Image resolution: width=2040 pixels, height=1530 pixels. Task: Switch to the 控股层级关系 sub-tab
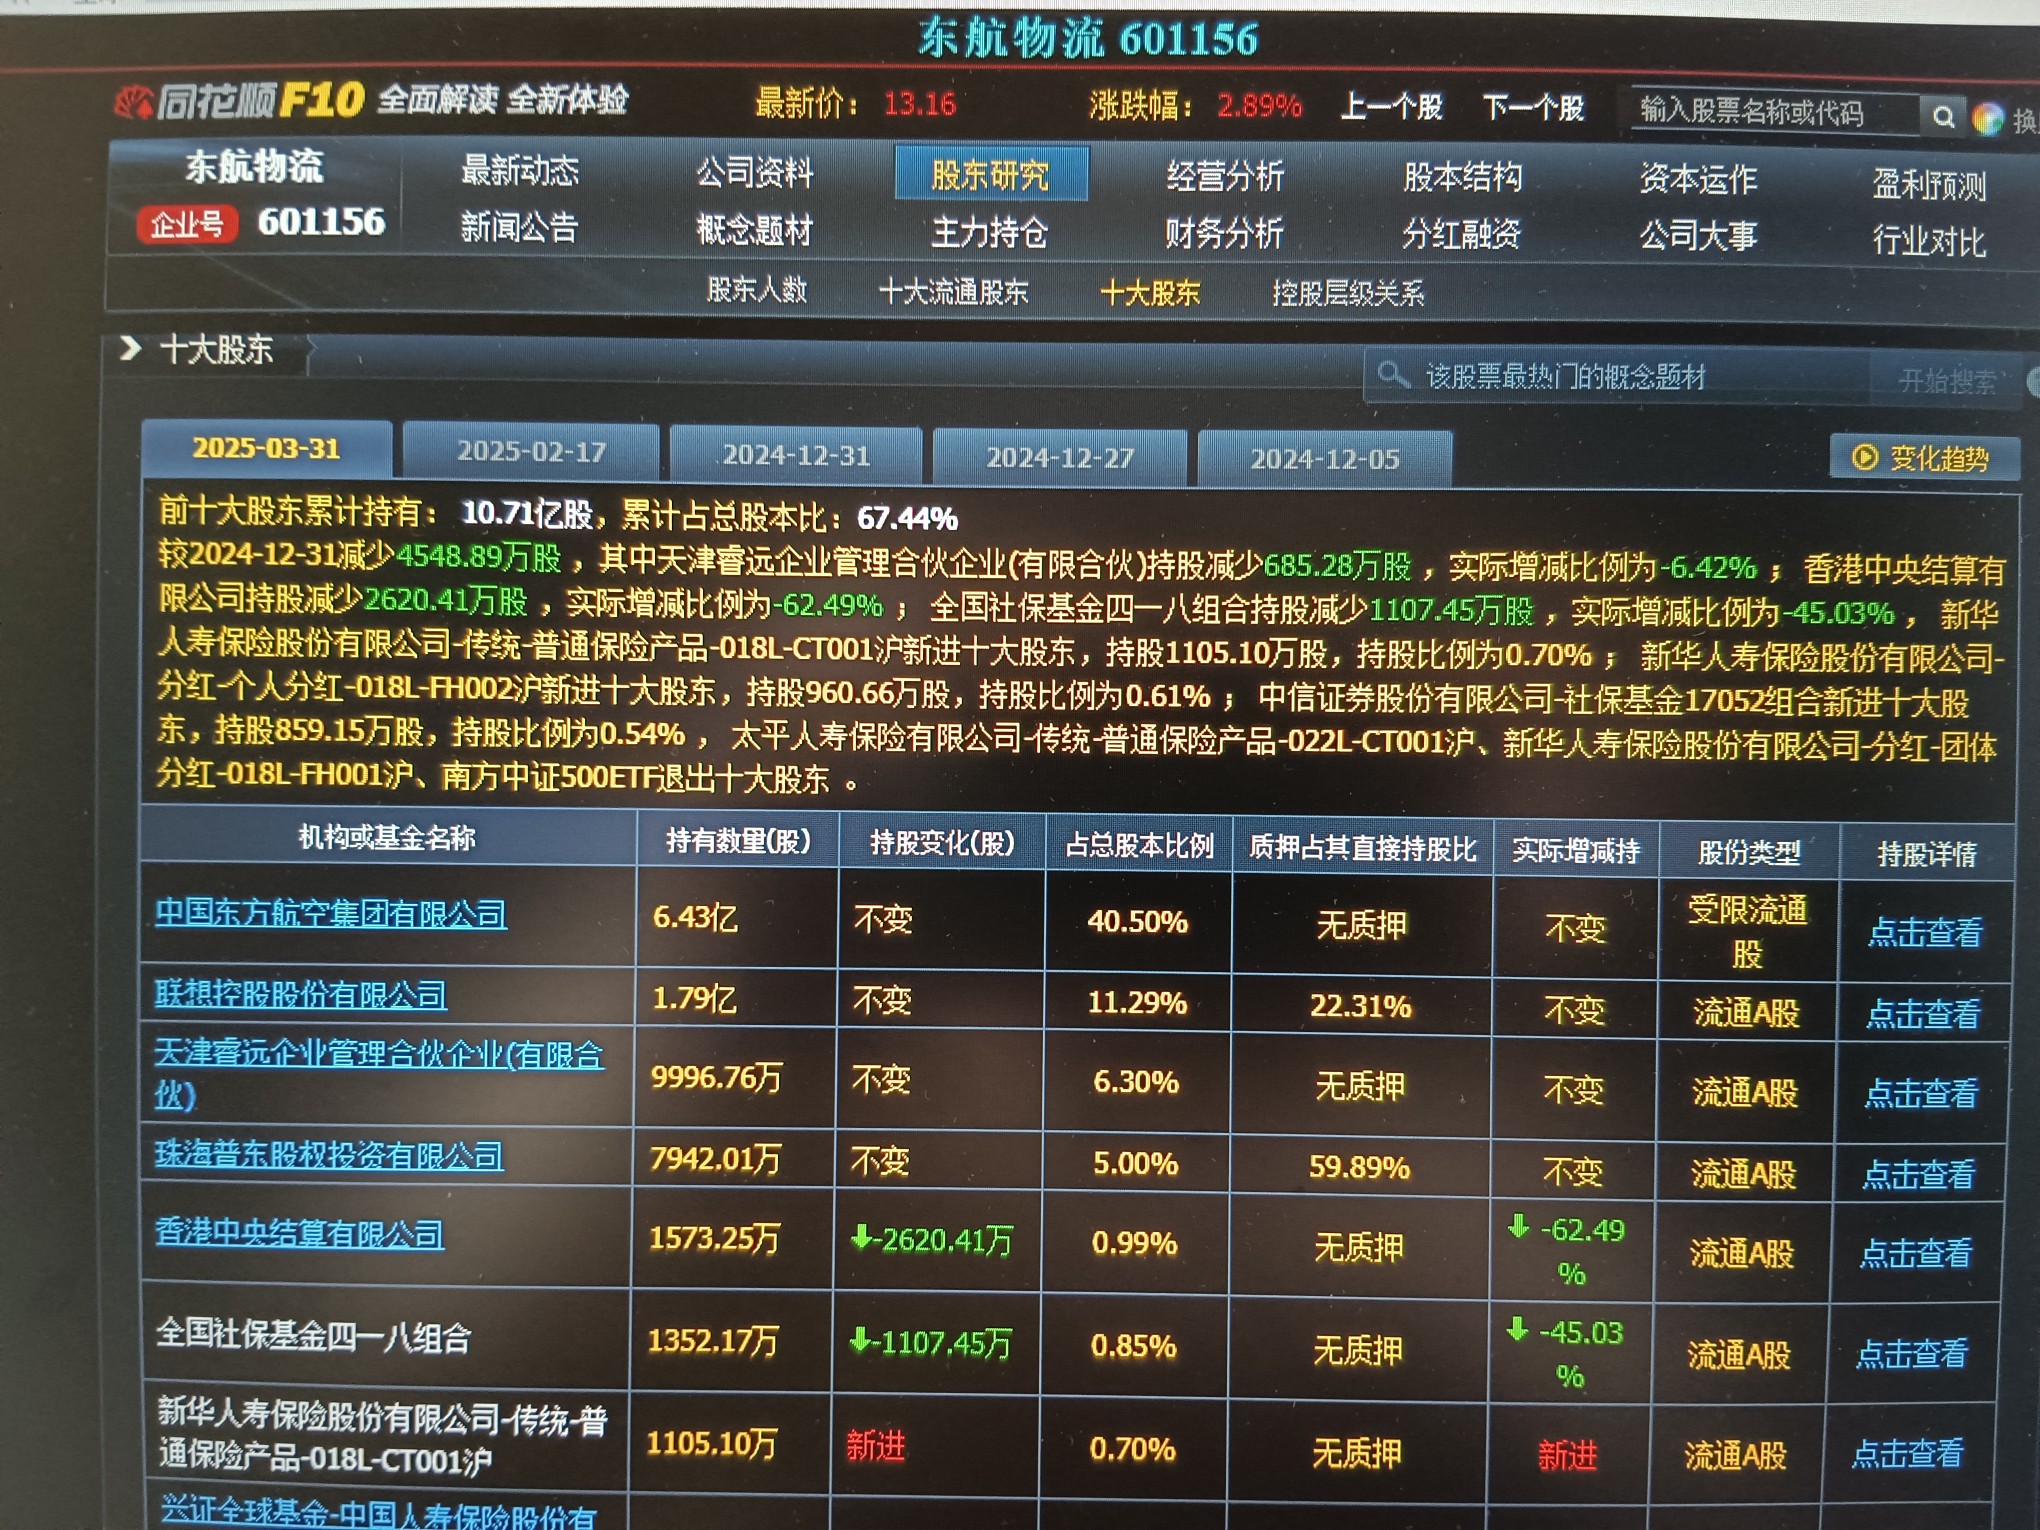(1348, 293)
